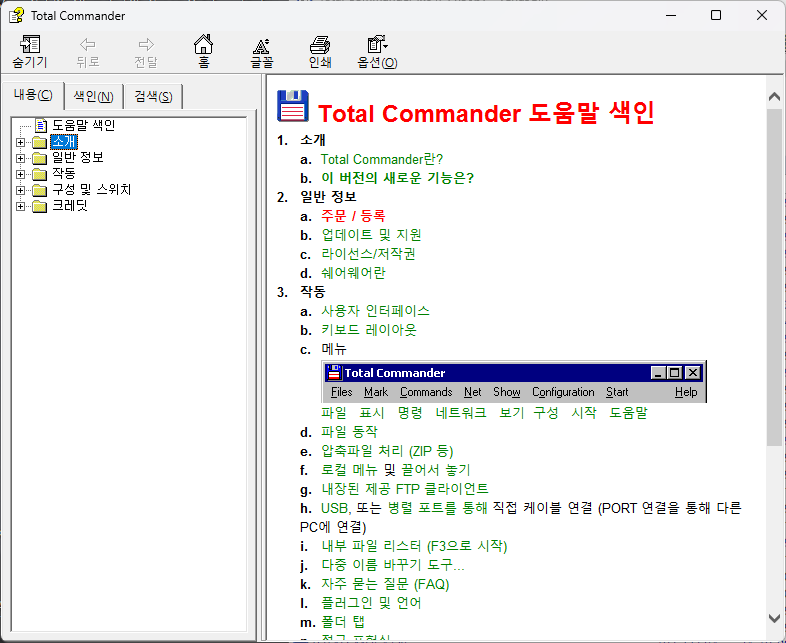This screenshot has height=643, width=786.
Task: Open '로컬 메뉴' link
Action: (x=349, y=470)
